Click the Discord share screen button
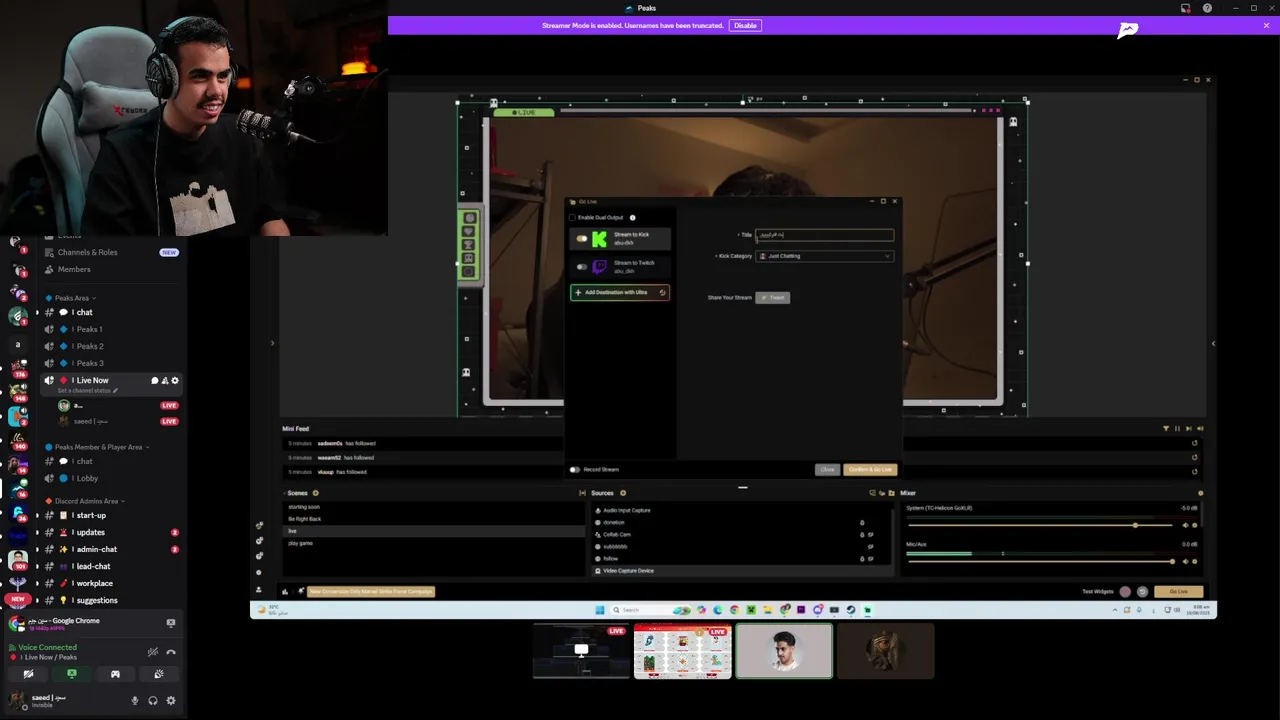The width and height of the screenshot is (1280, 720). [x=72, y=674]
